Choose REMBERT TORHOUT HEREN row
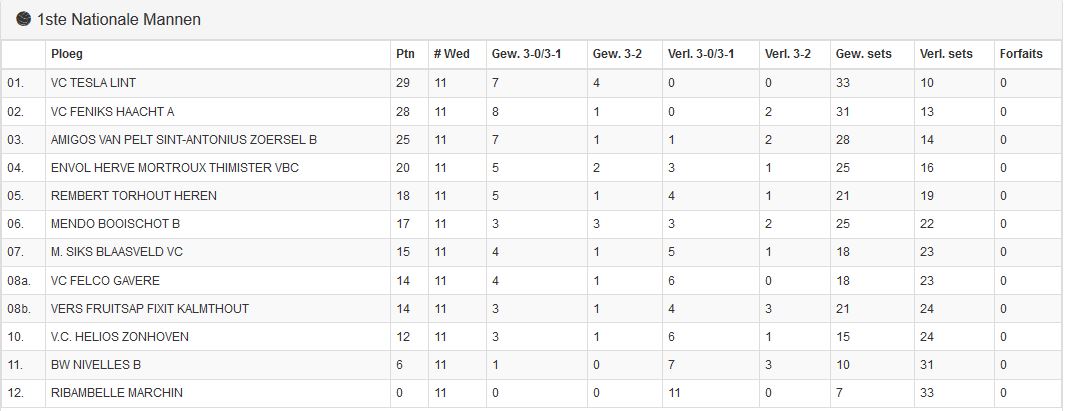Screen dimensions: 1067x411 (533, 196)
